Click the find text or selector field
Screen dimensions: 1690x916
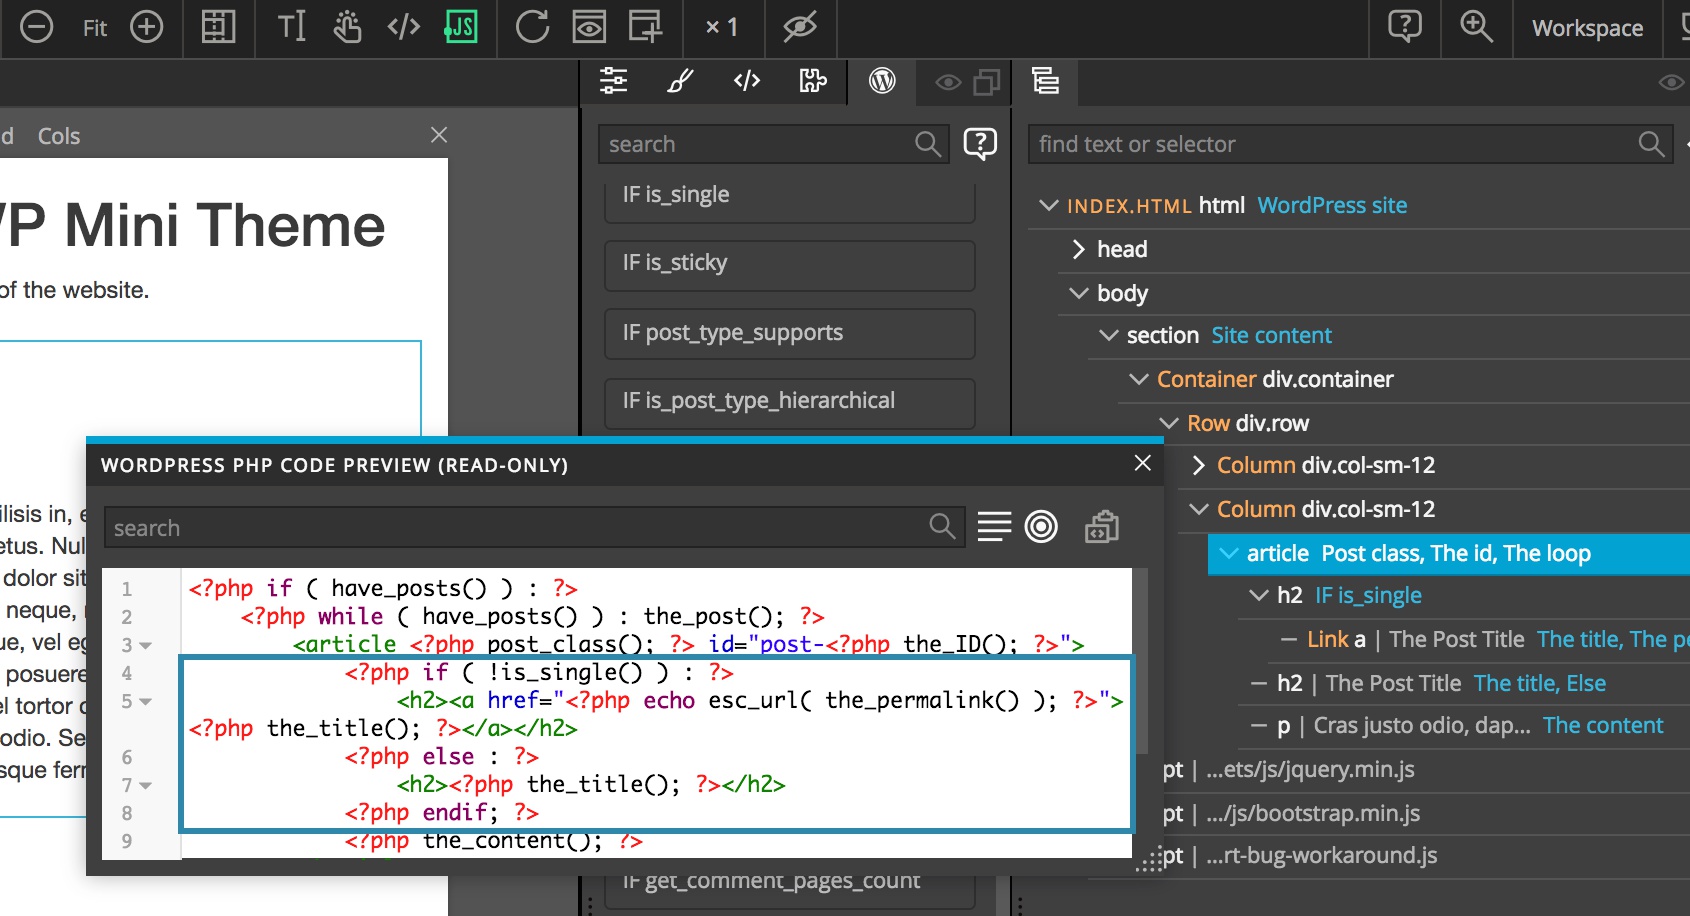pos(1350,144)
